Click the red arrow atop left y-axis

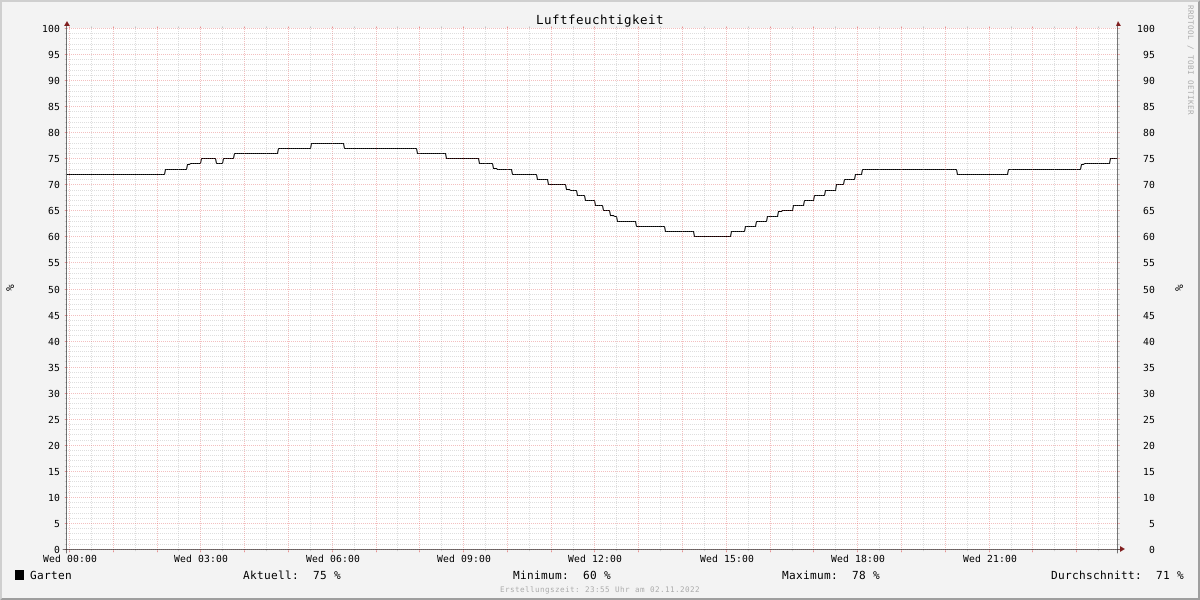(67, 23)
